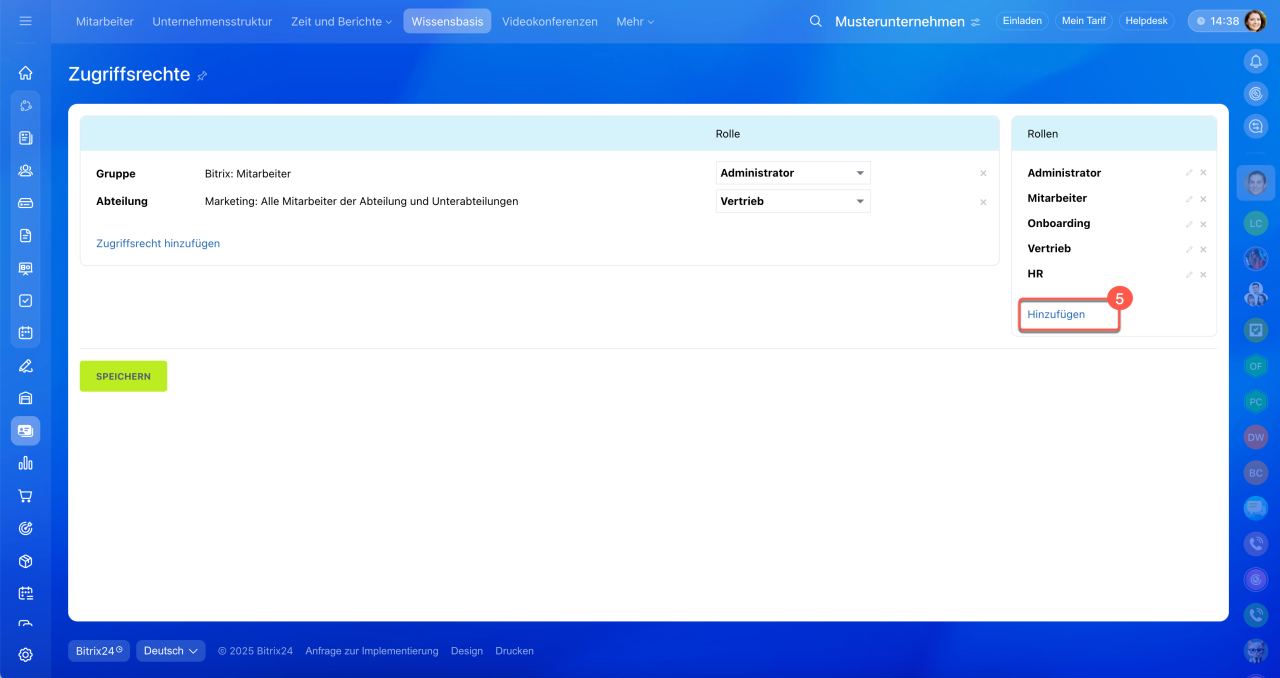Switch to the Videokonferenzen tab

click(x=549, y=21)
